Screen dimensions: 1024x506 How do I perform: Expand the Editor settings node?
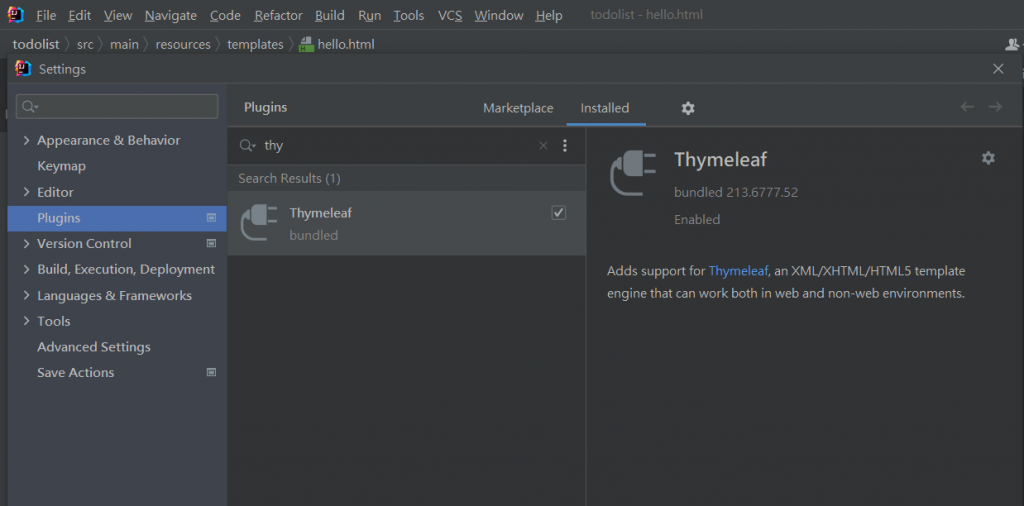click(x=27, y=192)
